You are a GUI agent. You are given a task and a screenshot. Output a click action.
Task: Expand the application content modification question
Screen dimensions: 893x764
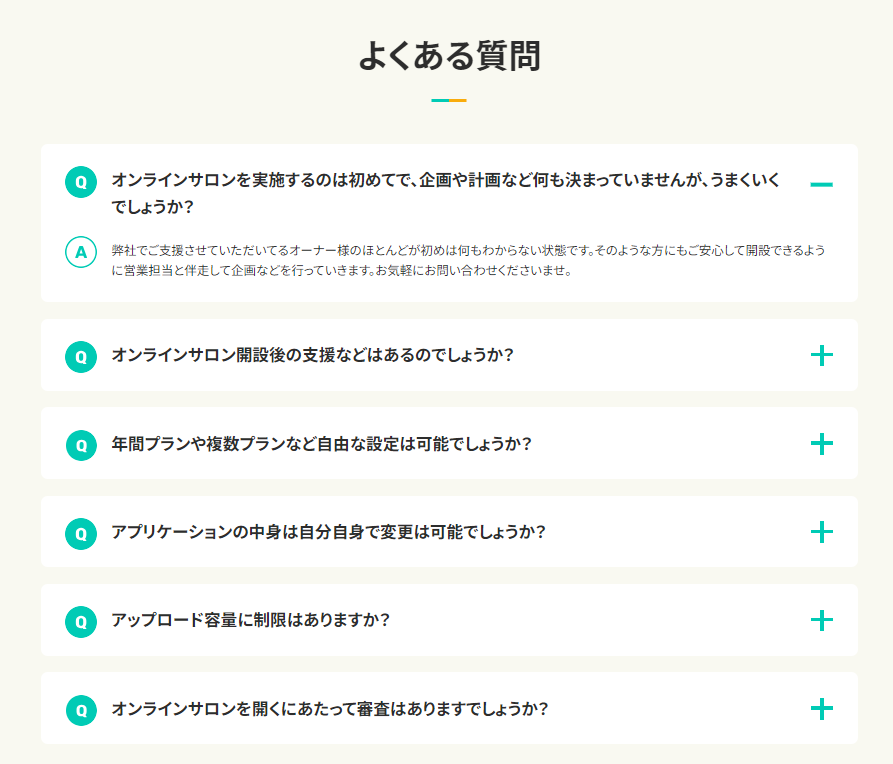coord(821,532)
